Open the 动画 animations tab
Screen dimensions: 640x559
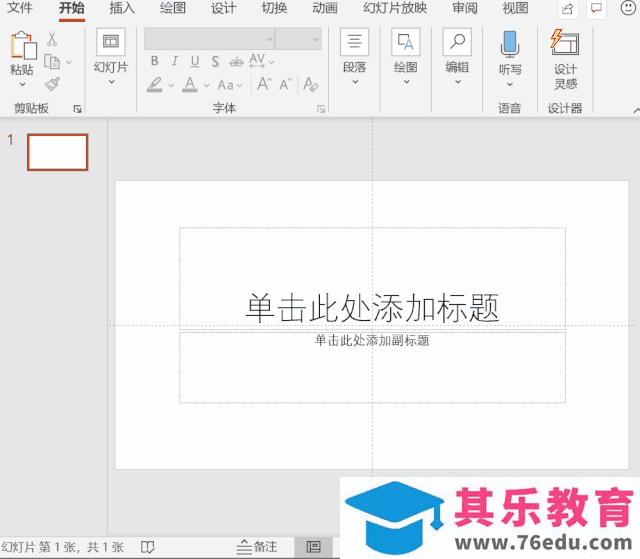click(x=325, y=8)
